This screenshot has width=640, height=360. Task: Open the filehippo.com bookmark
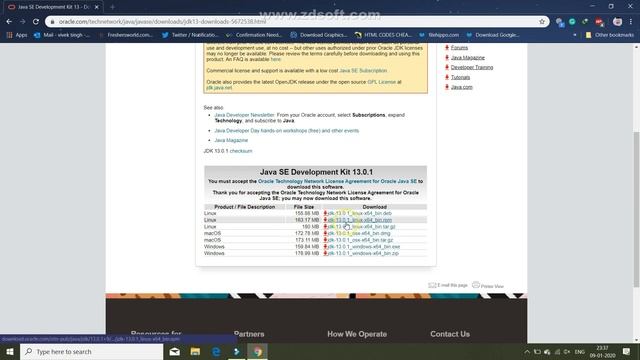tap(439, 35)
